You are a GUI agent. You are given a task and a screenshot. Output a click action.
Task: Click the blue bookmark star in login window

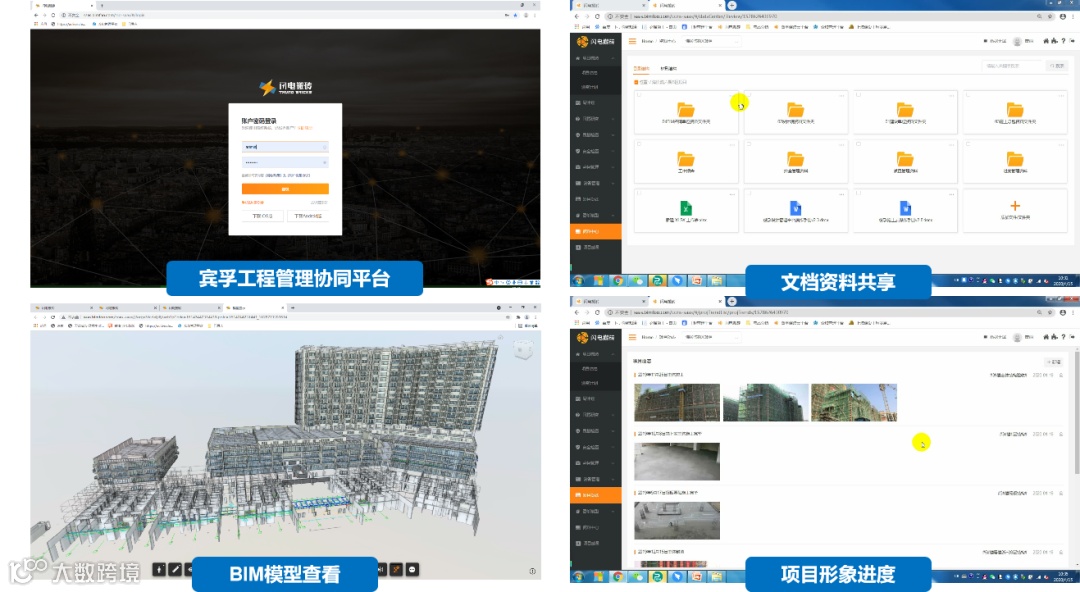[x=515, y=14]
